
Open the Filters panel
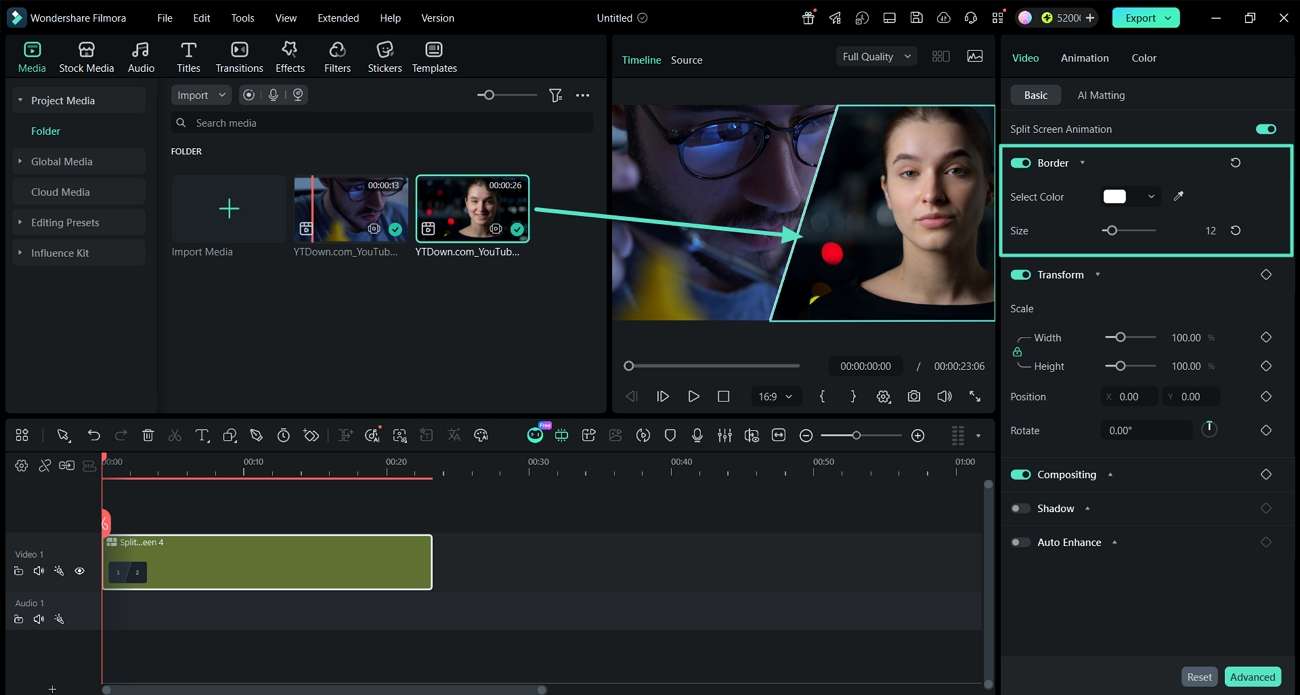coord(337,57)
